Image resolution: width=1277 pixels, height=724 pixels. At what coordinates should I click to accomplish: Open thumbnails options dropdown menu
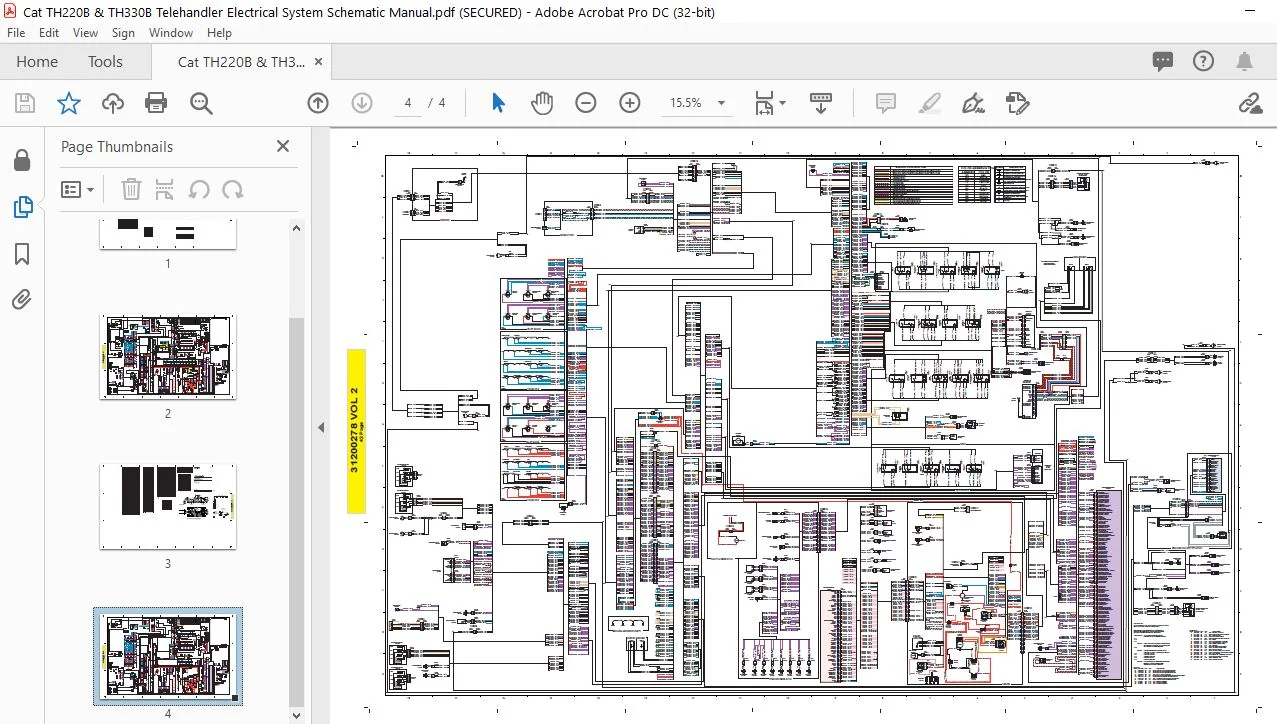(78, 189)
